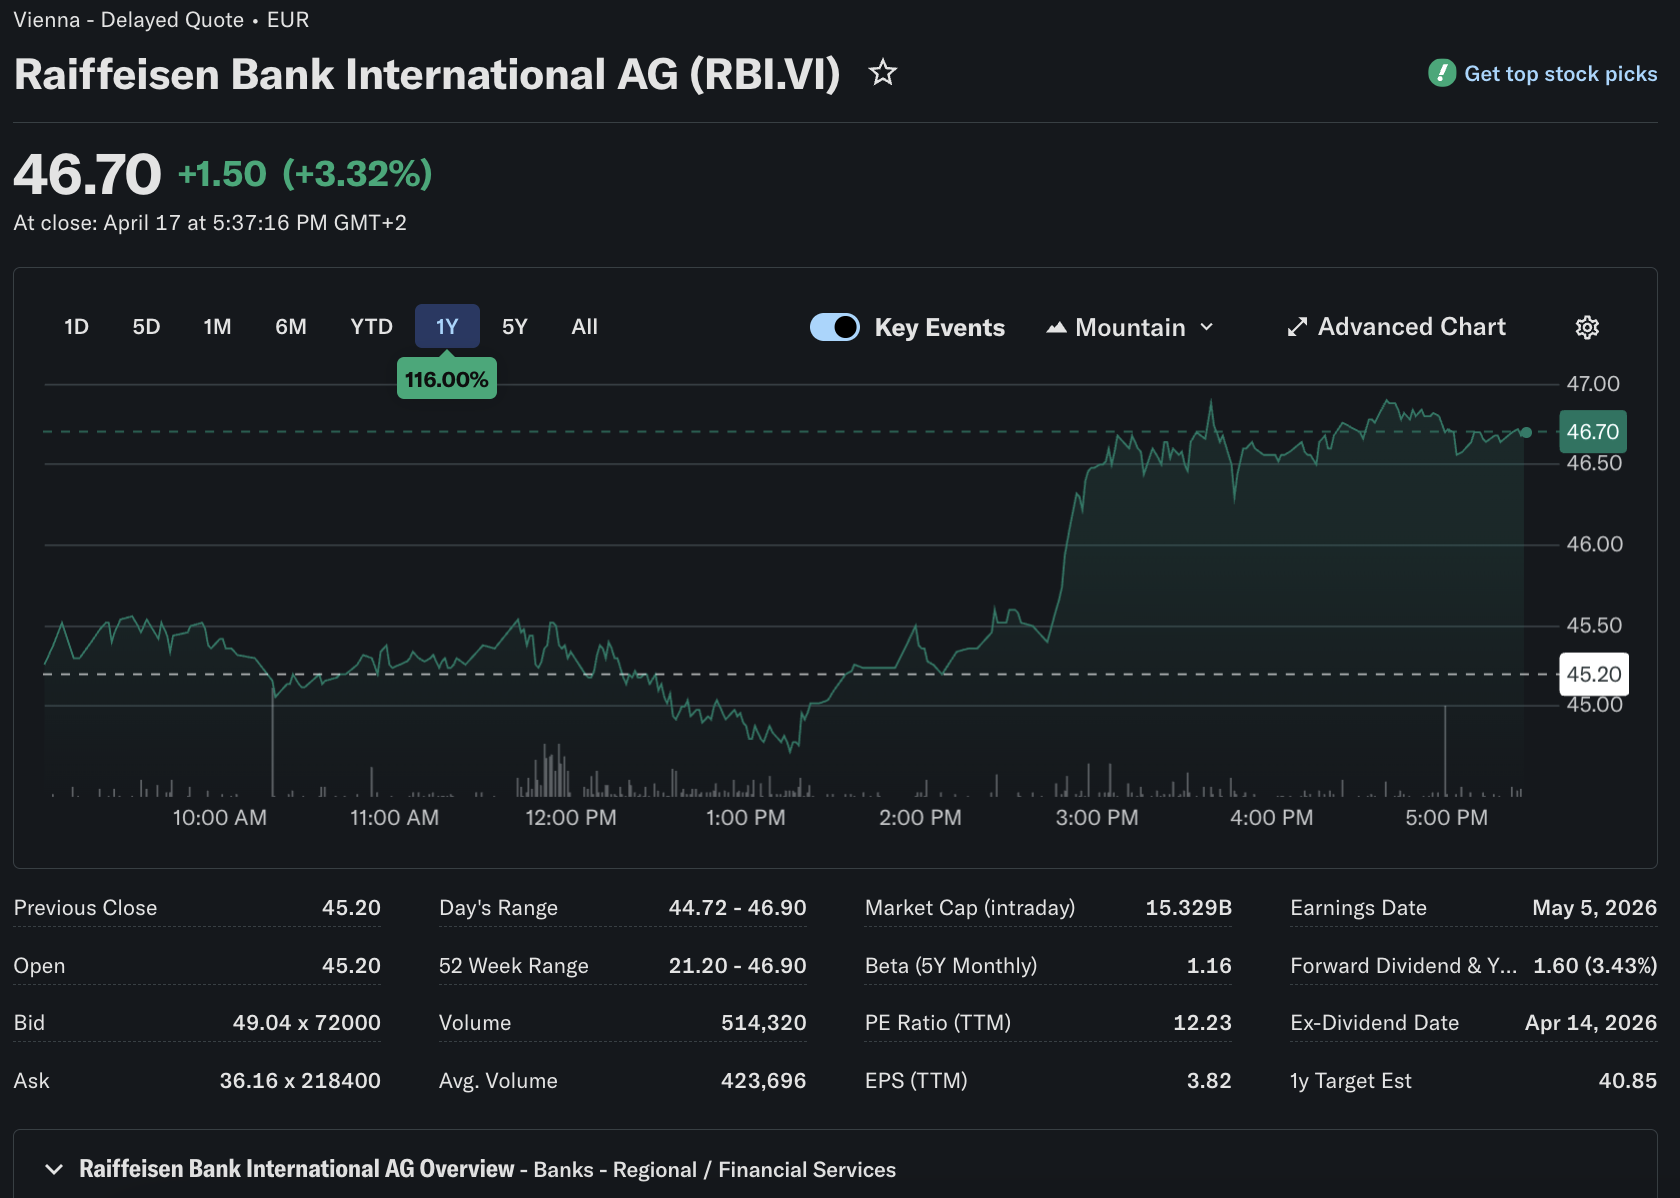Click the Vienna - Delayed Quote • EUR text
The height and width of the screenshot is (1198, 1680).
point(161,20)
